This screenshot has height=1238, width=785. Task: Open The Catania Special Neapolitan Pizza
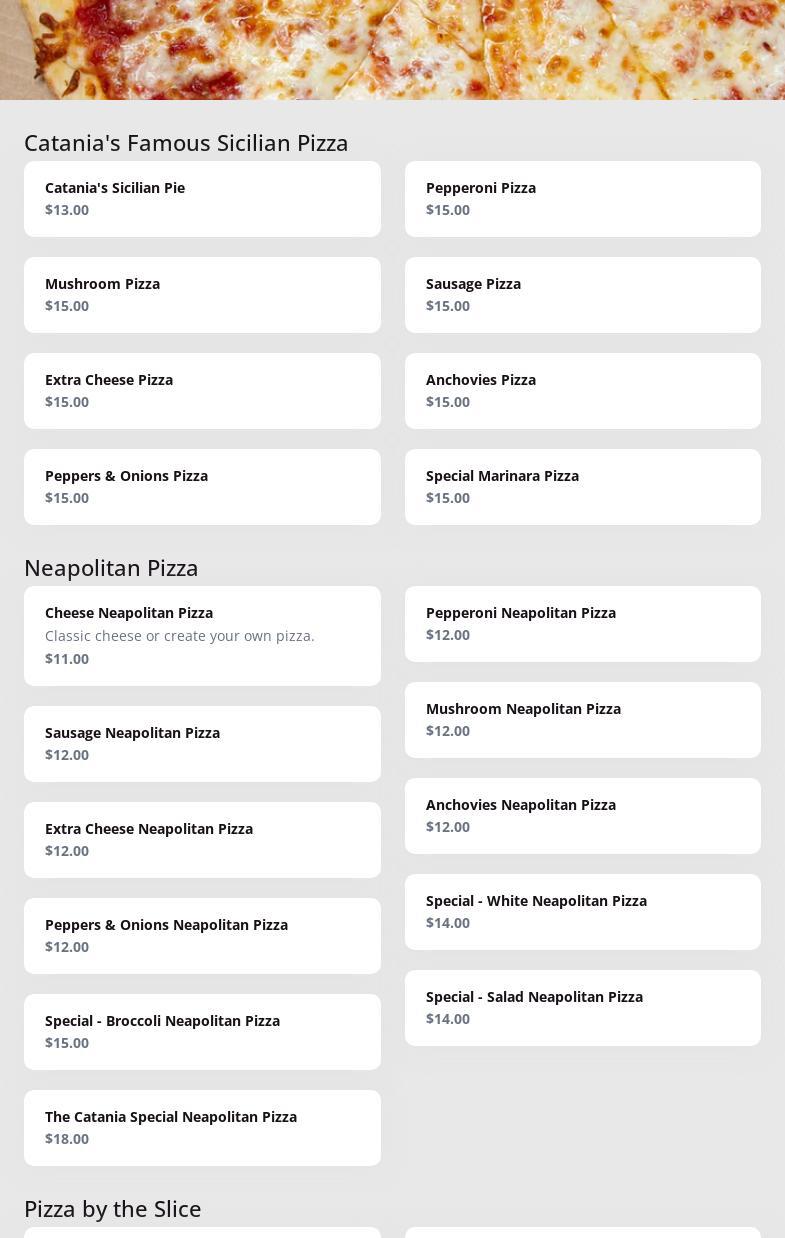pos(202,1128)
